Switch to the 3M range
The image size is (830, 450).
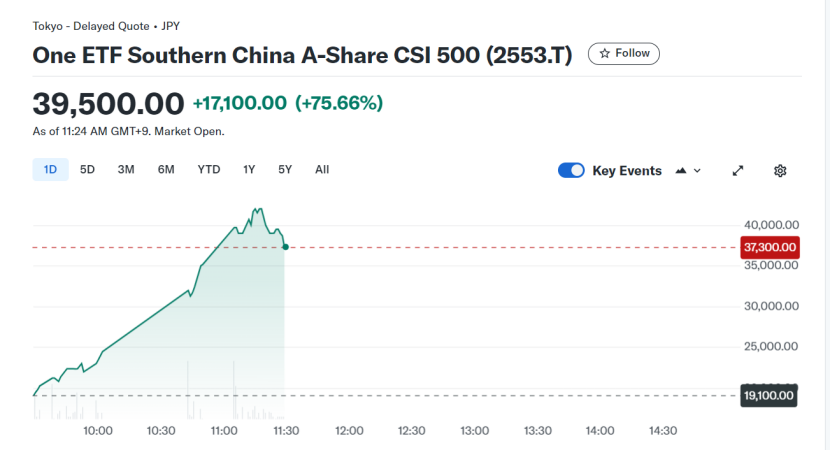(x=126, y=169)
